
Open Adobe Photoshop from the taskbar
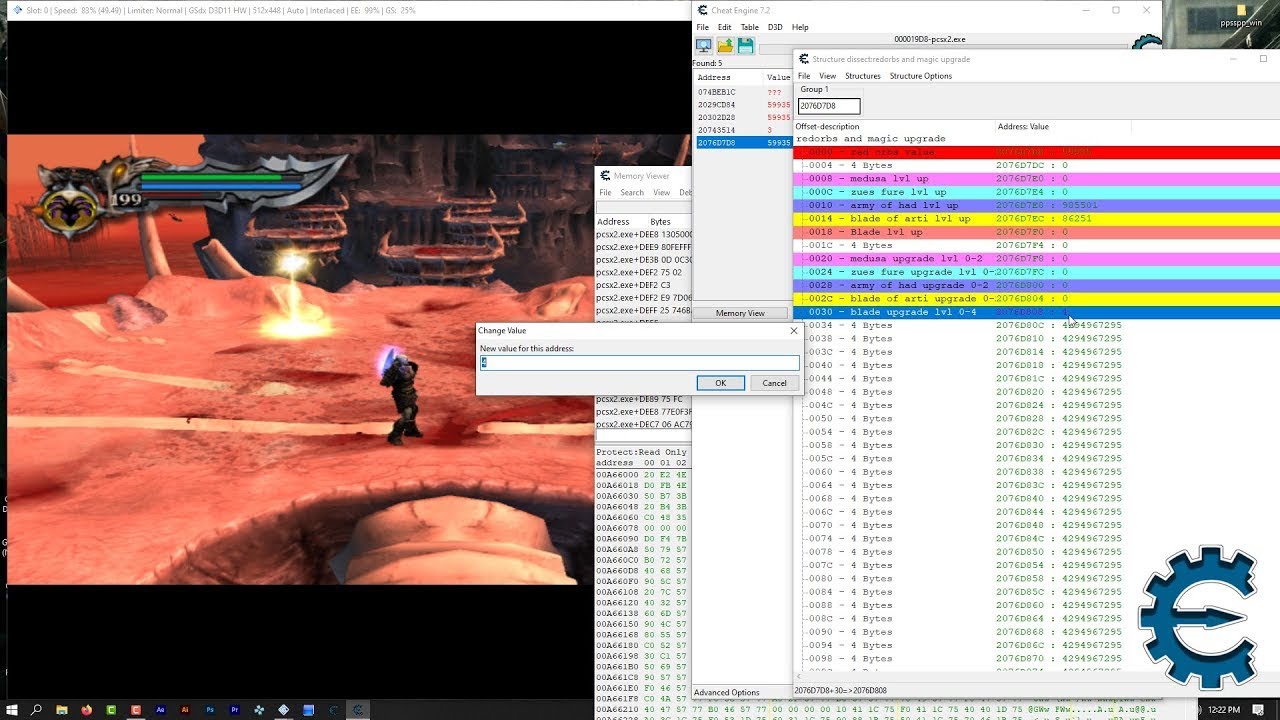coord(210,710)
